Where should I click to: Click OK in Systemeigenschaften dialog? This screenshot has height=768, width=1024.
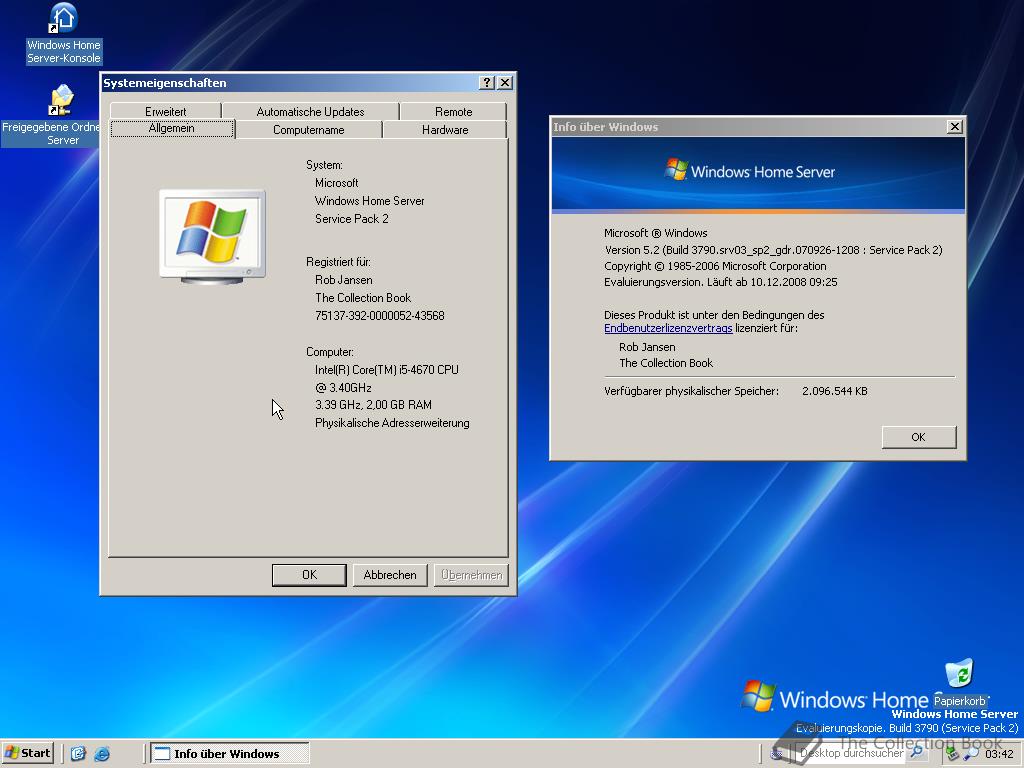[x=309, y=575]
